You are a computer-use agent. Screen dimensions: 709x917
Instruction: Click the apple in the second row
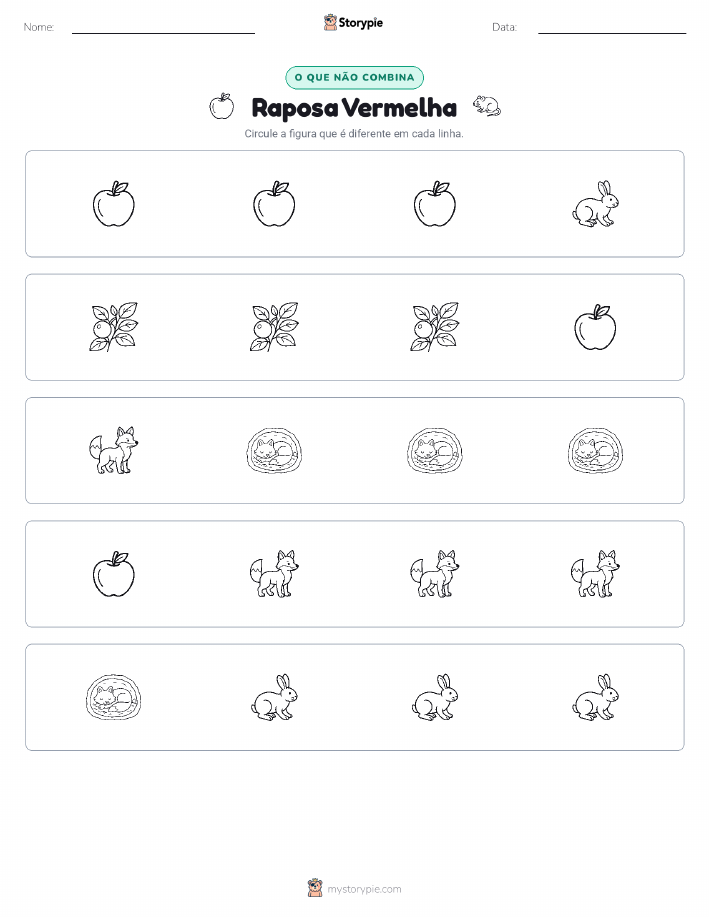pyautogui.click(x=595, y=328)
